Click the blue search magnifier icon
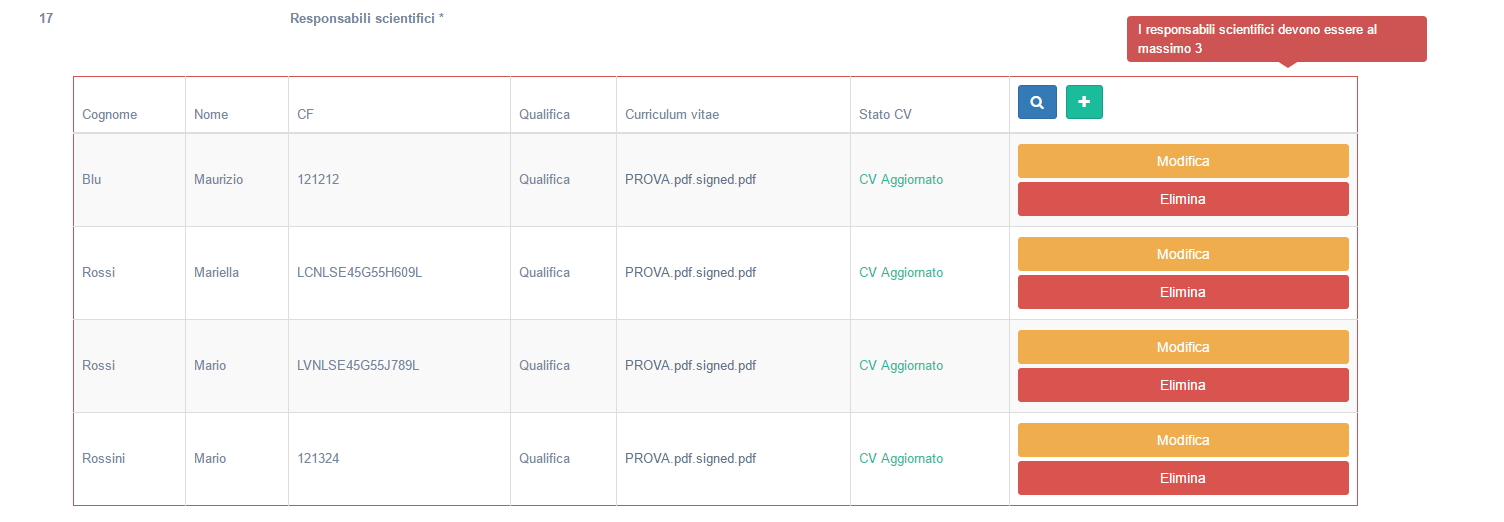1504x522 pixels. 1037,102
